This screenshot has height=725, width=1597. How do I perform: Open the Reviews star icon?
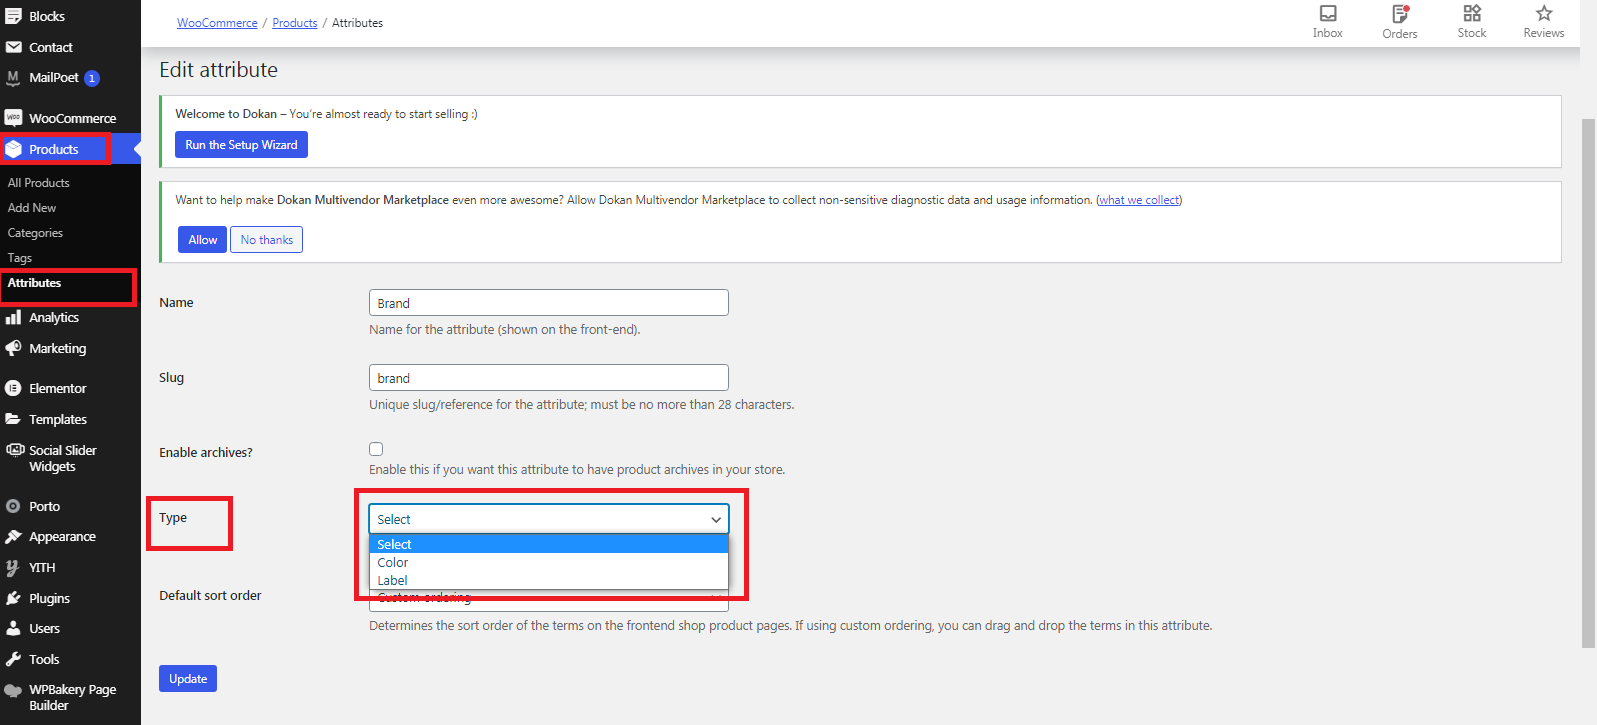pos(1544,13)
